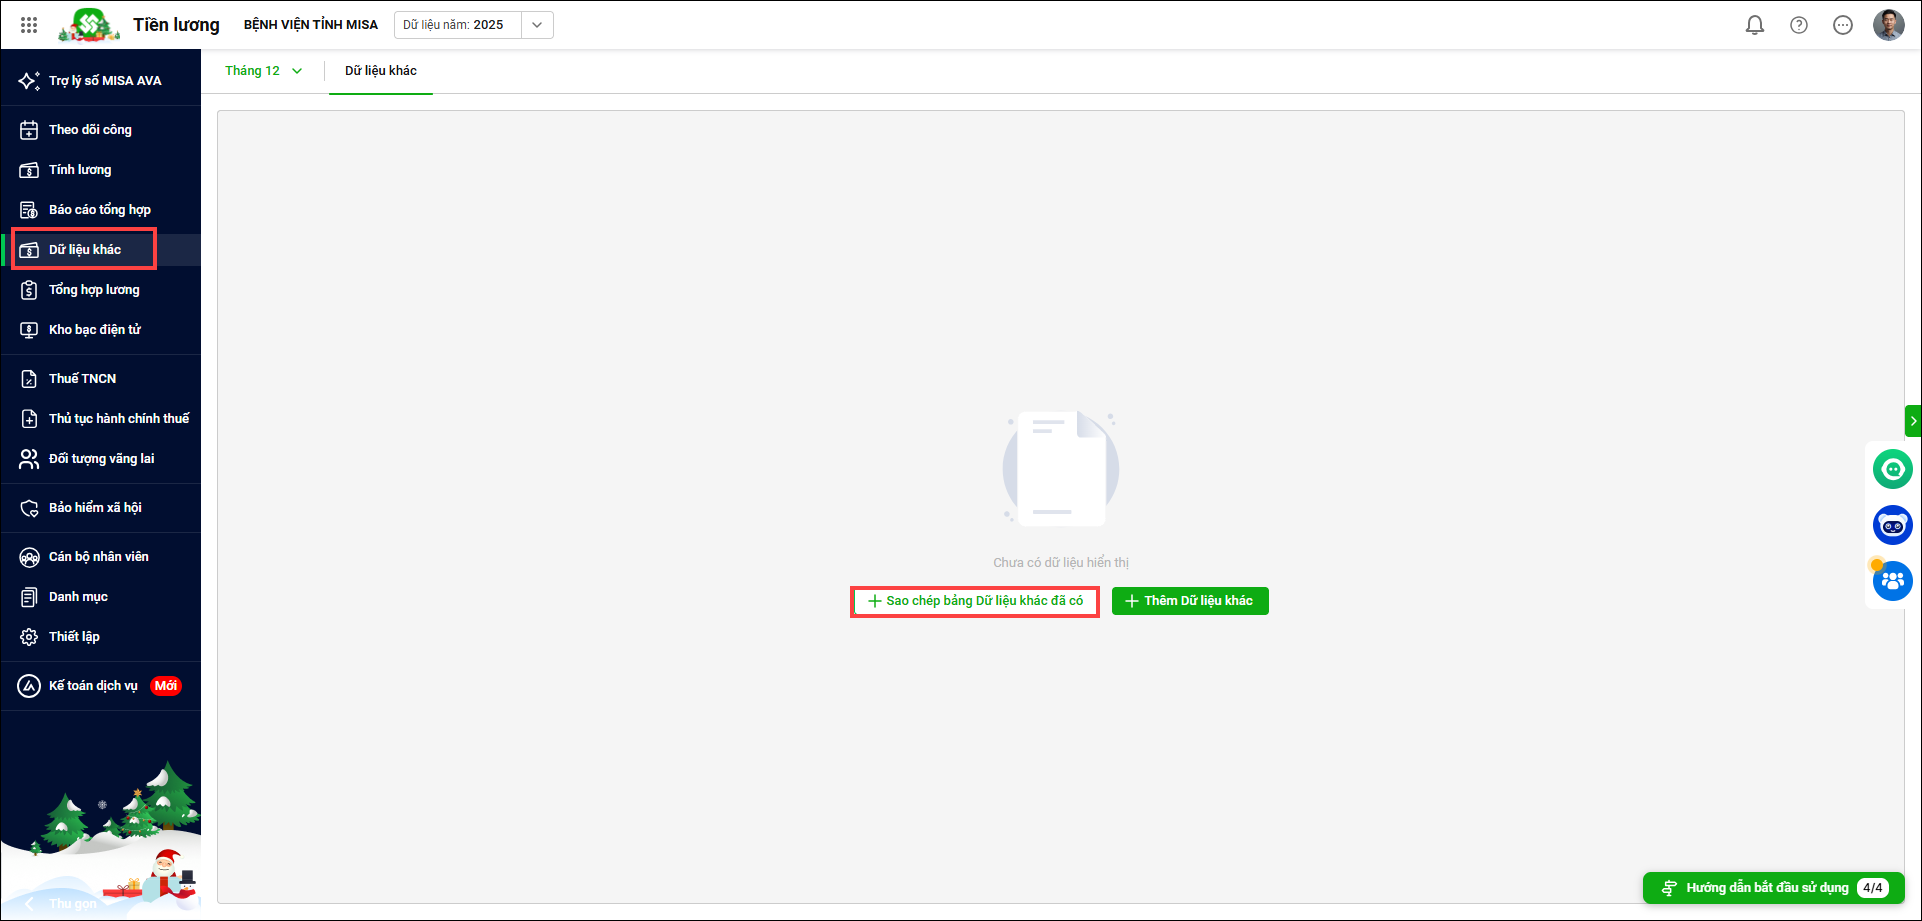This screenshot has height=921, width=1922.
Task: Click Thêm Dữ liệu khác button
Action: pos(1189,601)
